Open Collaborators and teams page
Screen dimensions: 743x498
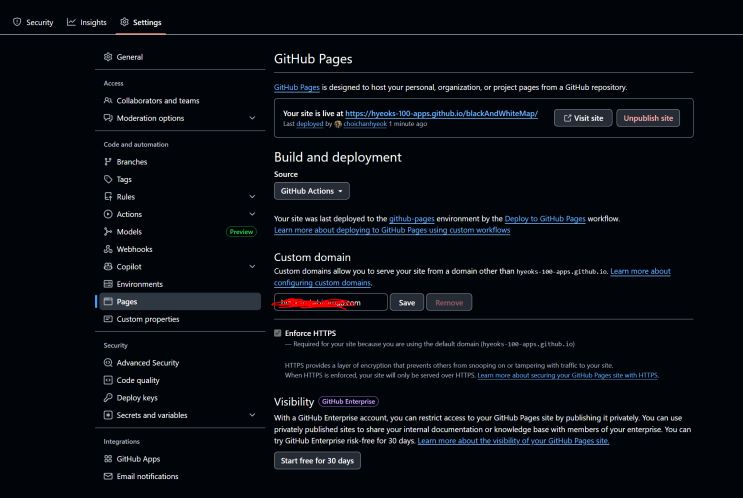(x=180, y=100)
